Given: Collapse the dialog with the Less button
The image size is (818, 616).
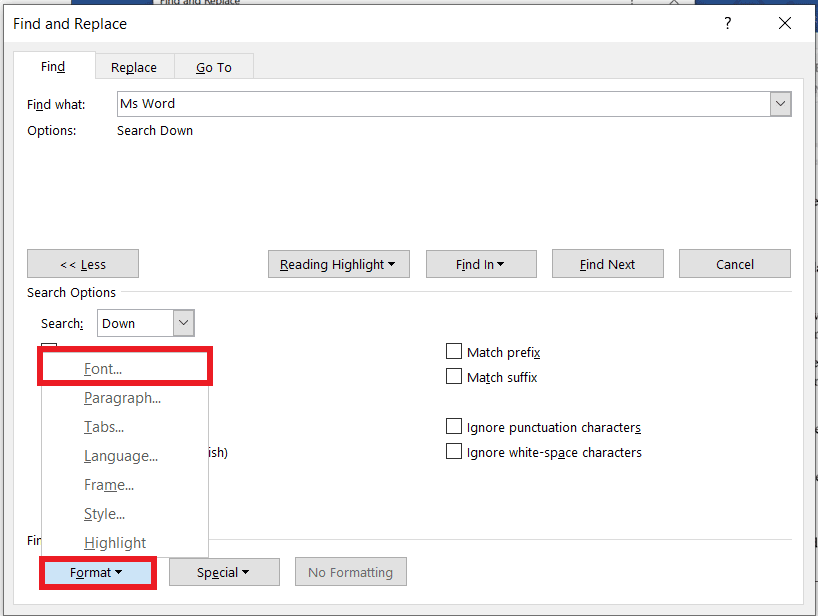Looking at the screenshot, I should (x=83, y=263).
